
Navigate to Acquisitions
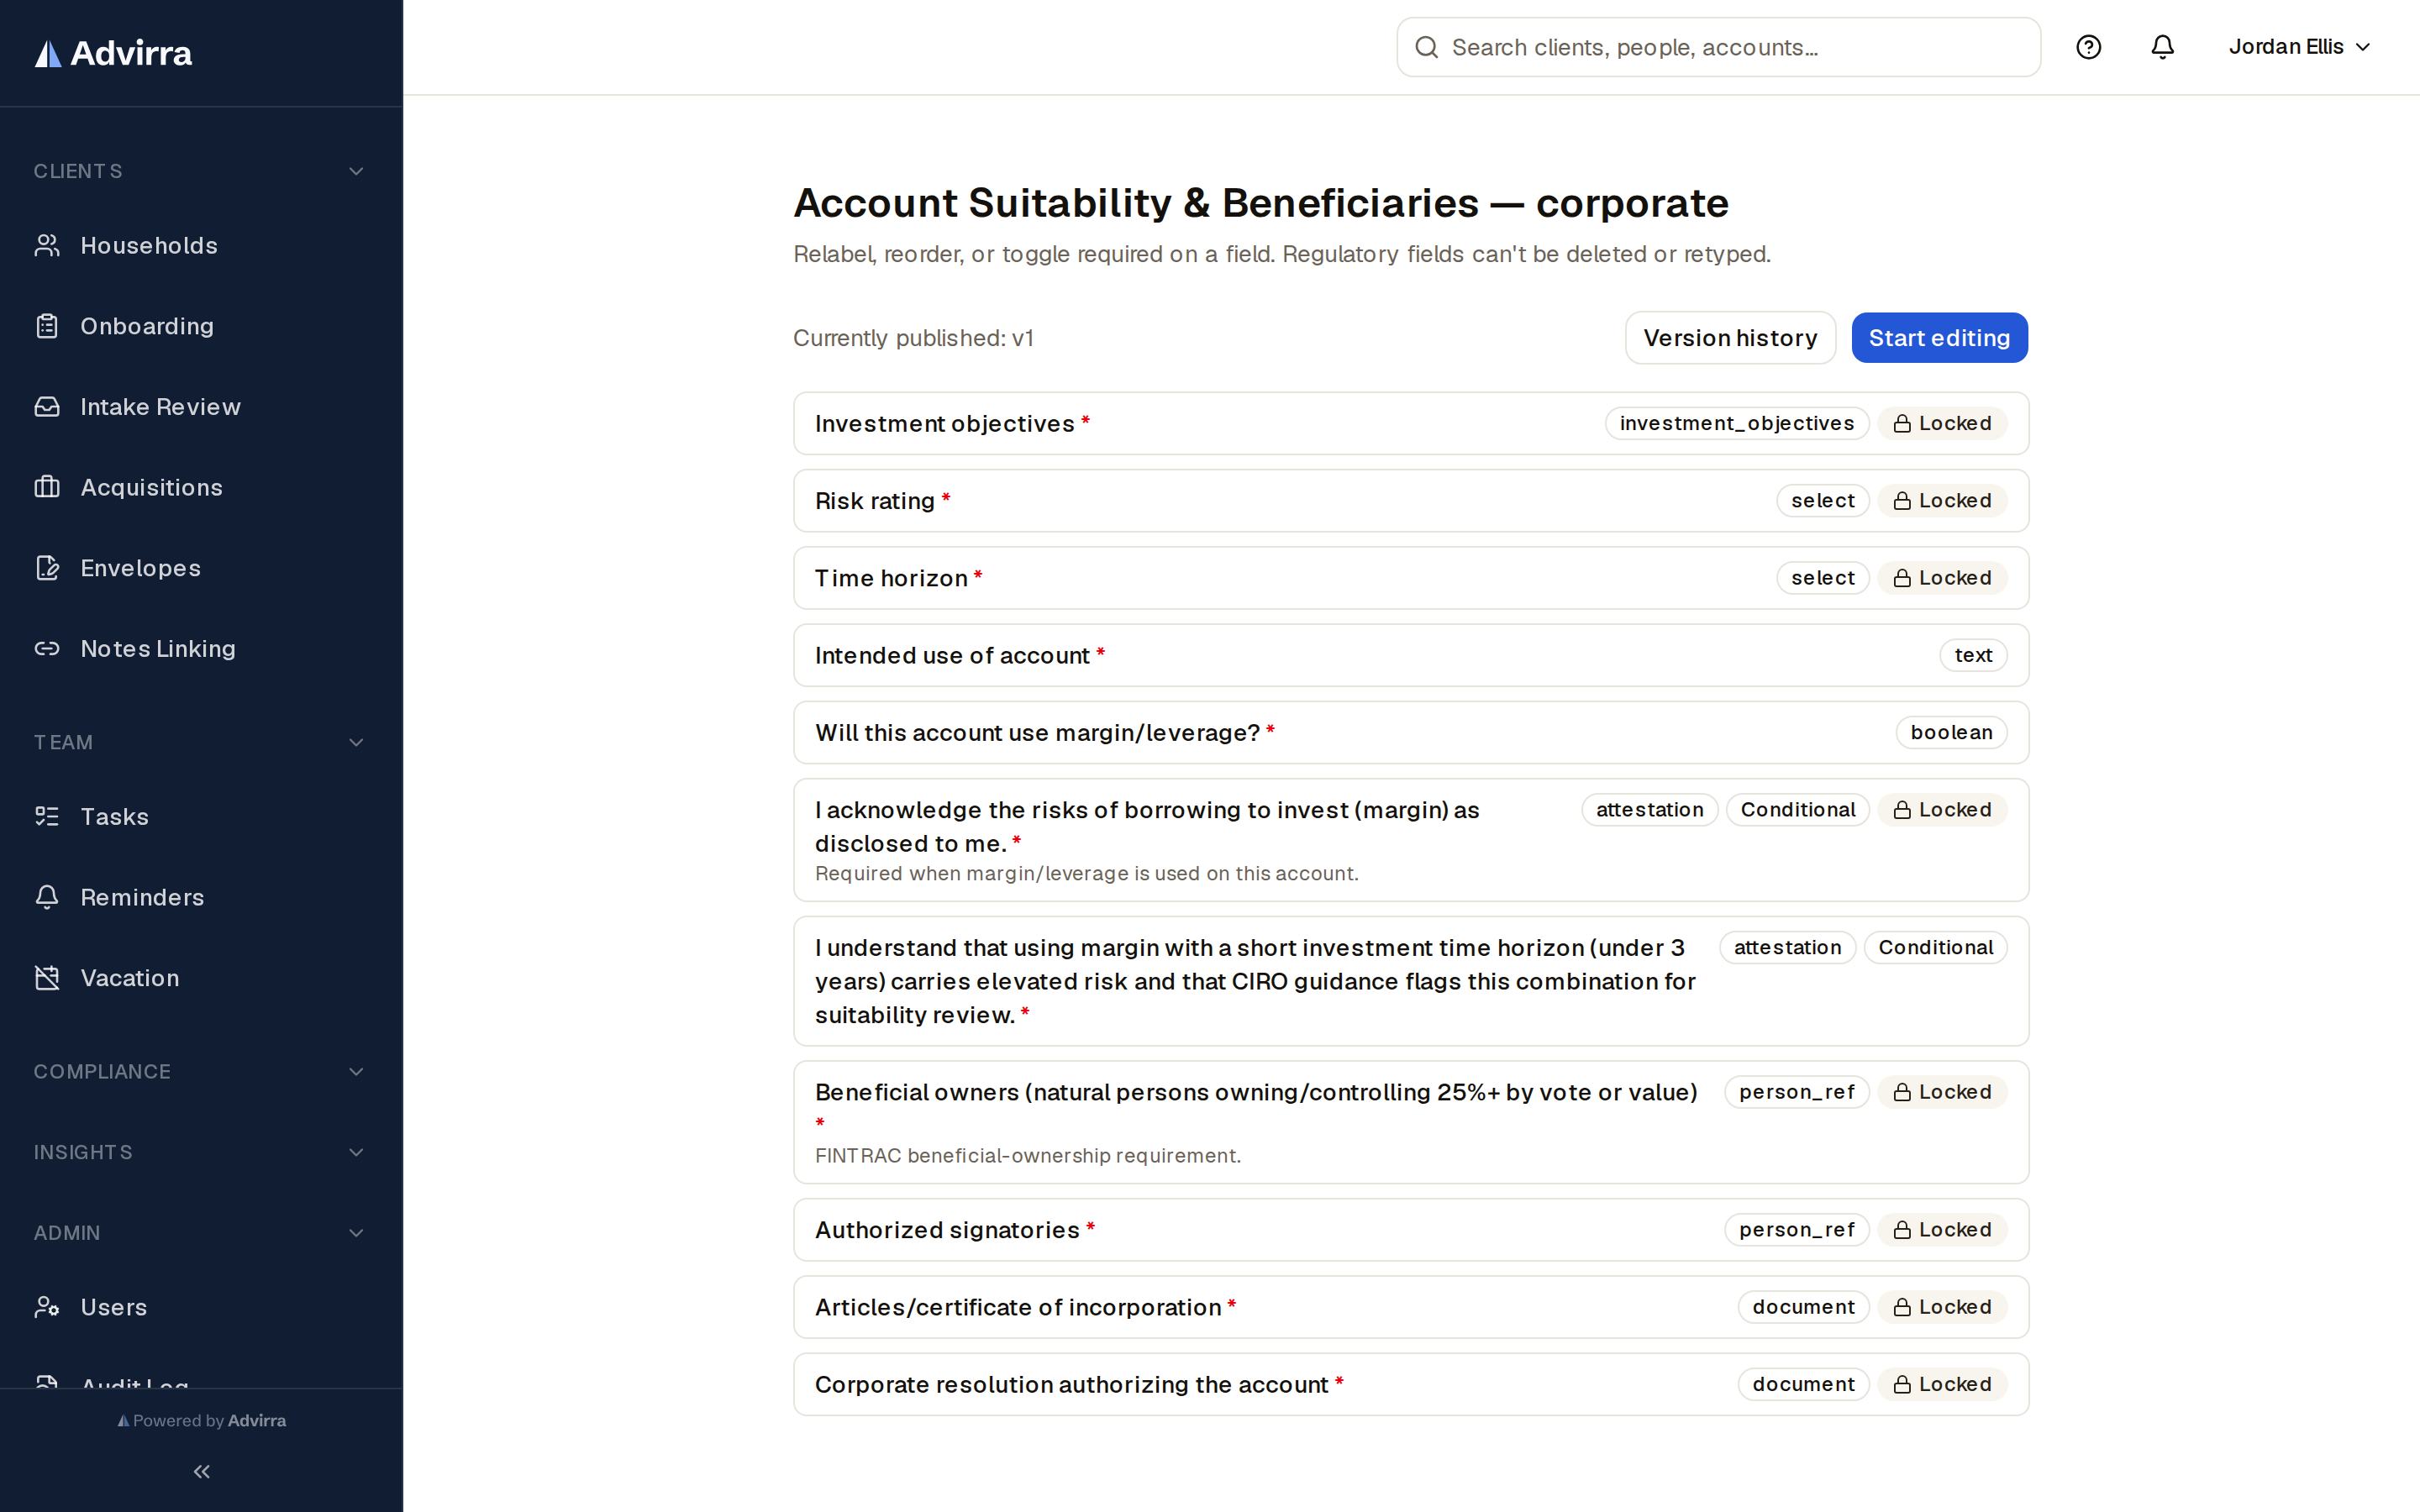[x=201, y=487]
